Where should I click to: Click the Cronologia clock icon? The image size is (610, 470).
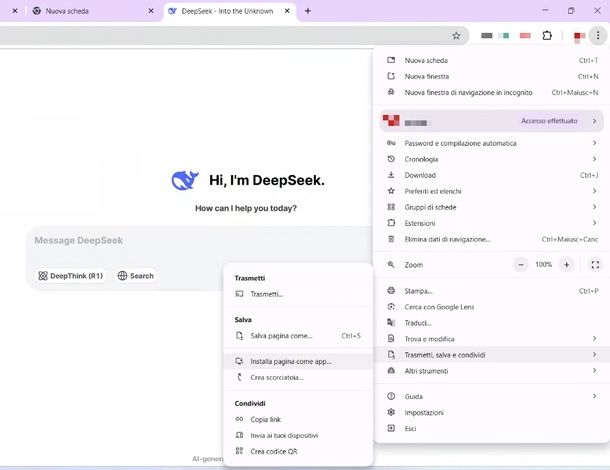point(391,159)
